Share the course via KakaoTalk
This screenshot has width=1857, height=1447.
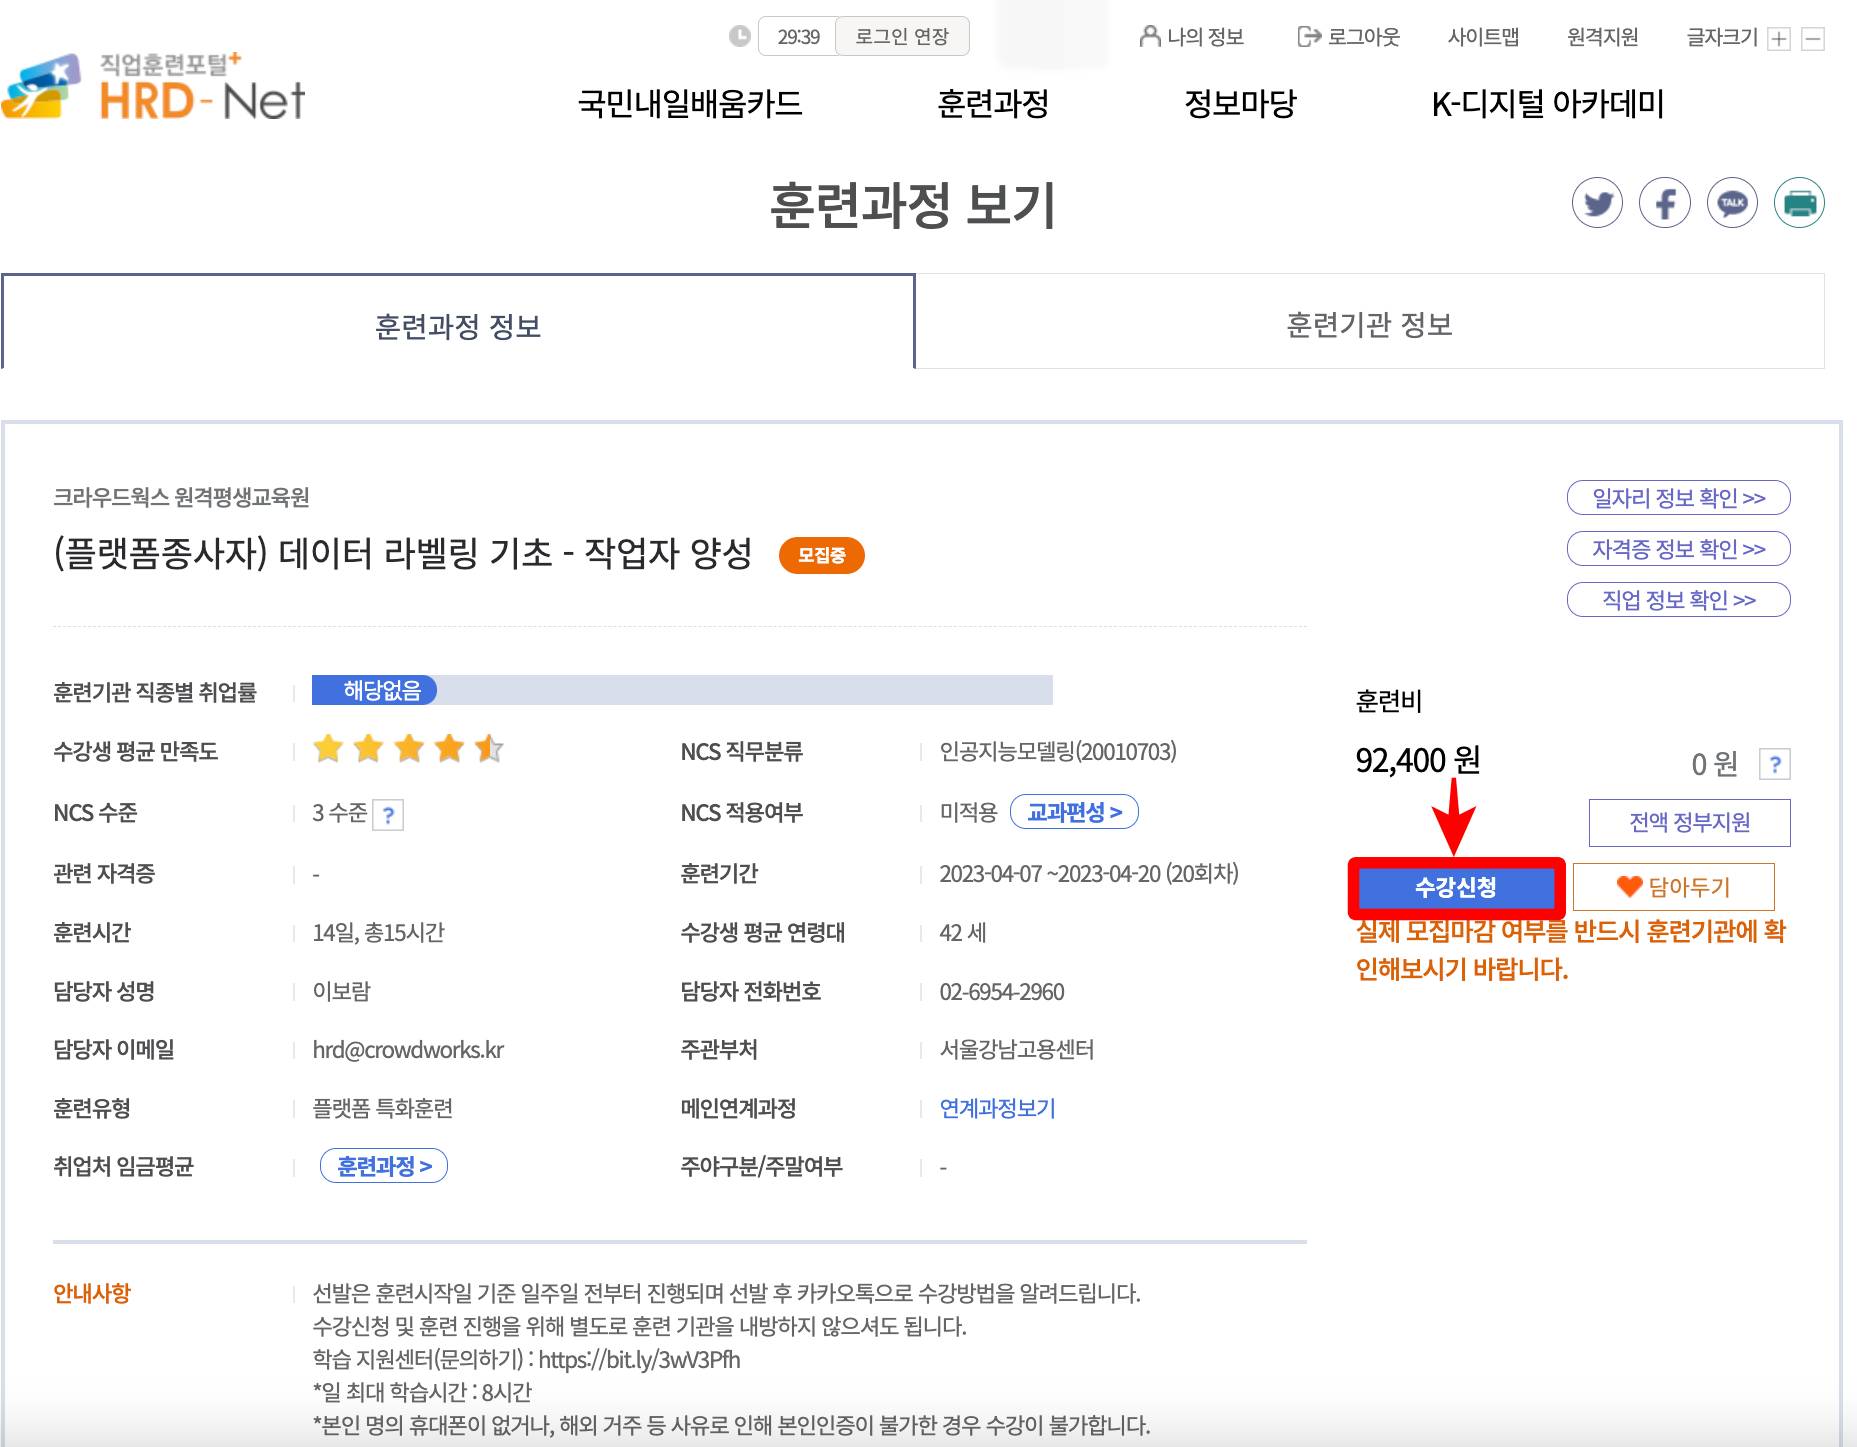(1732, 202)
